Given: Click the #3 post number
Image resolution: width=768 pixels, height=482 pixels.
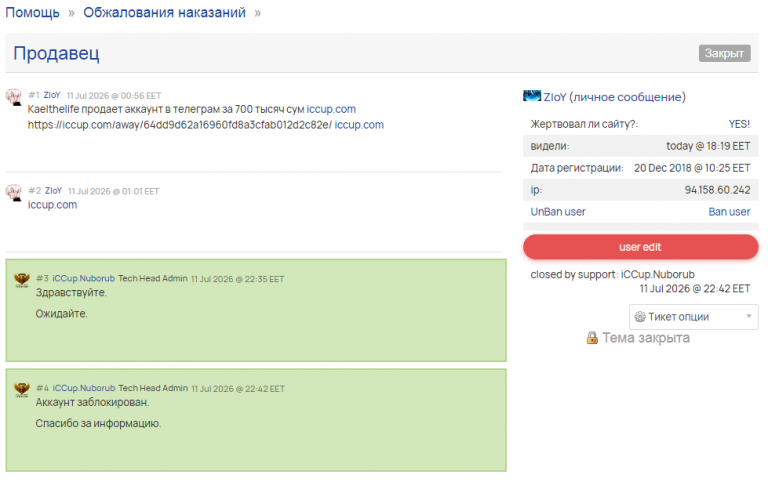Looking at the screenshot, I should pos(42,278).
